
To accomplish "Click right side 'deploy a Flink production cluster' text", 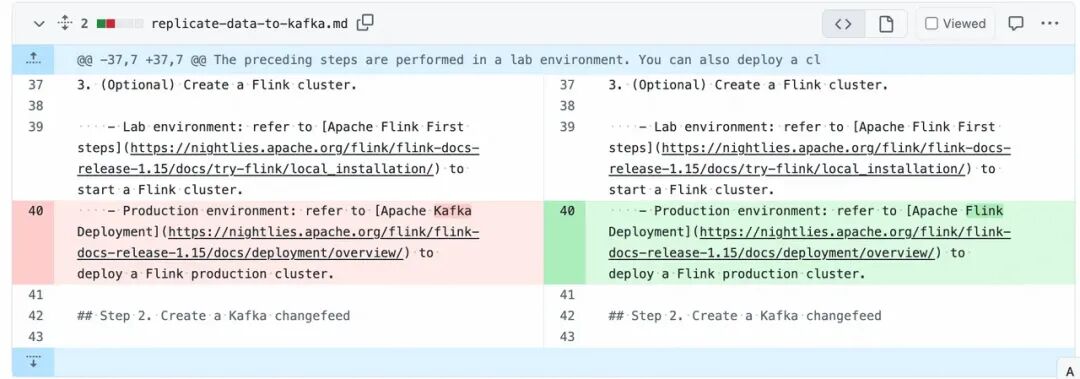I will pyautogui.click(x=736, y=274).
